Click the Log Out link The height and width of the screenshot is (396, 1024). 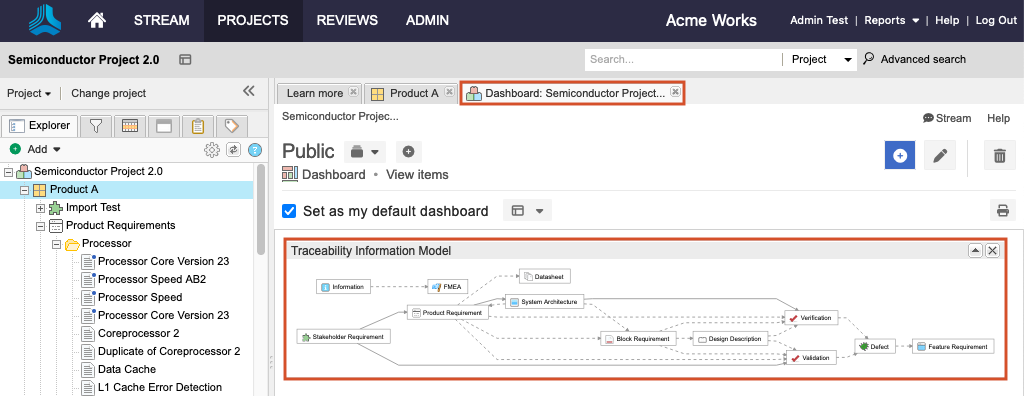point(996,20)
